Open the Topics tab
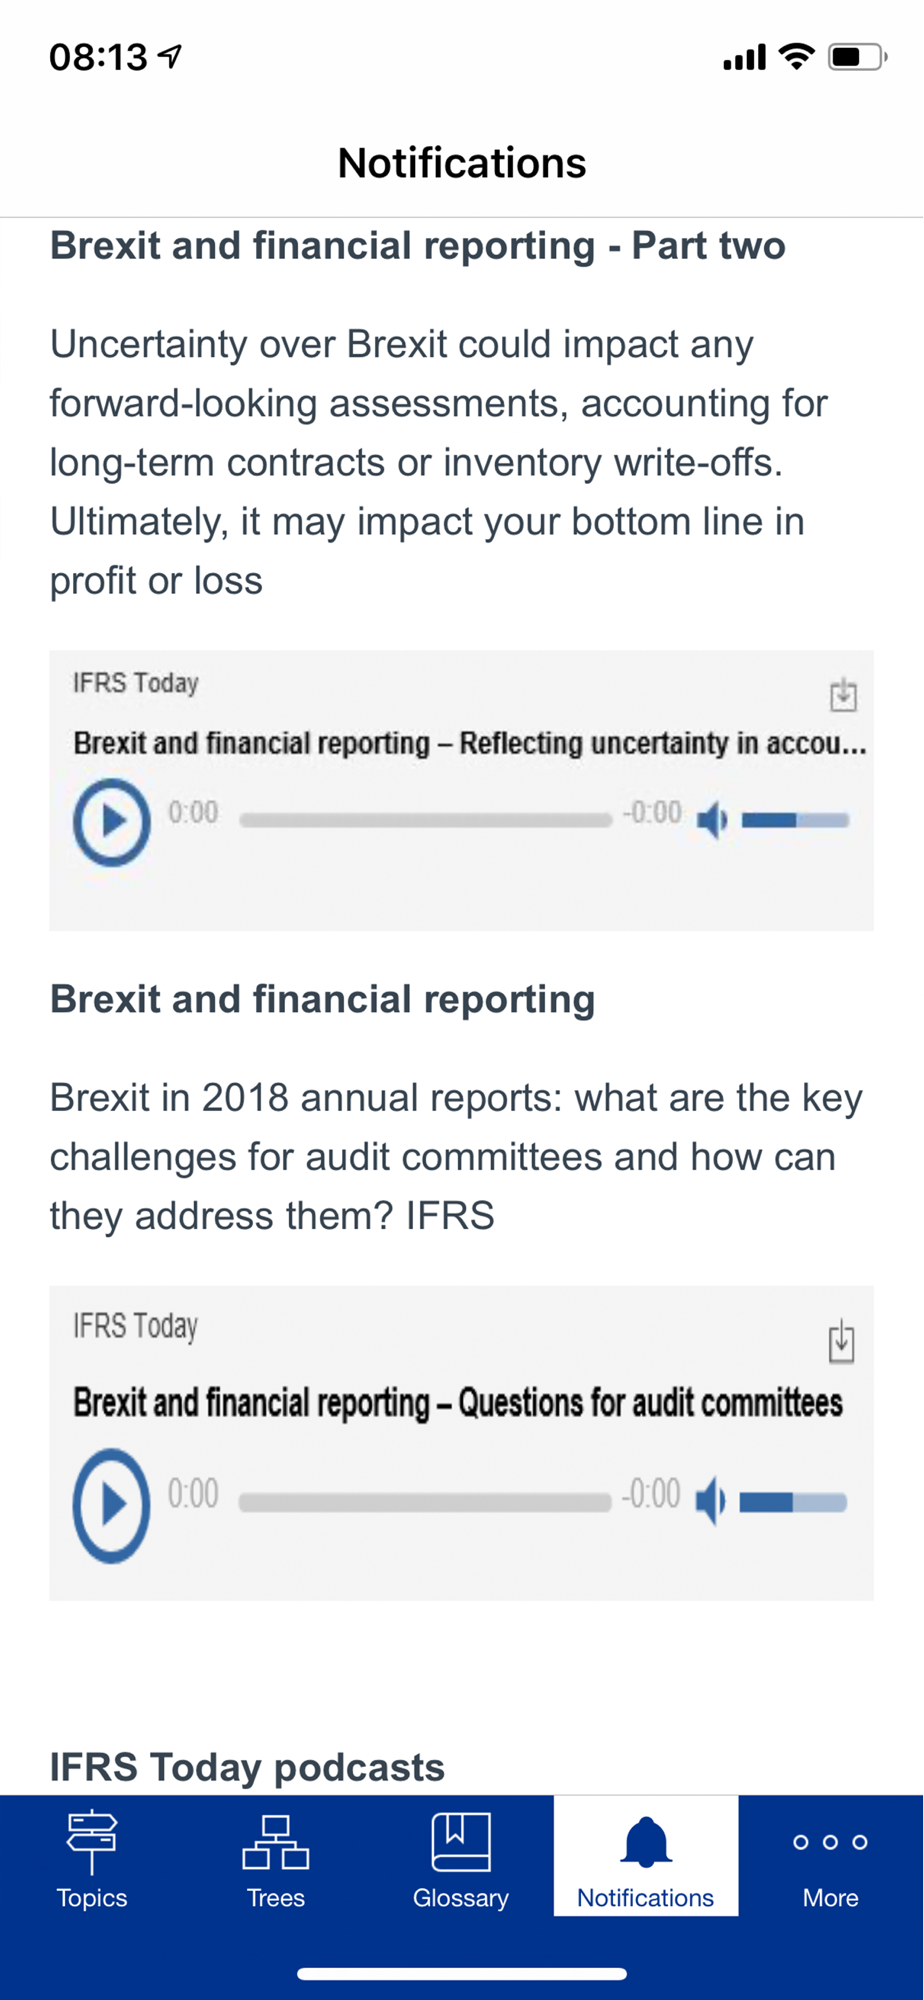Image resolution: width=924 pixels, height=2000 pixels. point(92,1856)
